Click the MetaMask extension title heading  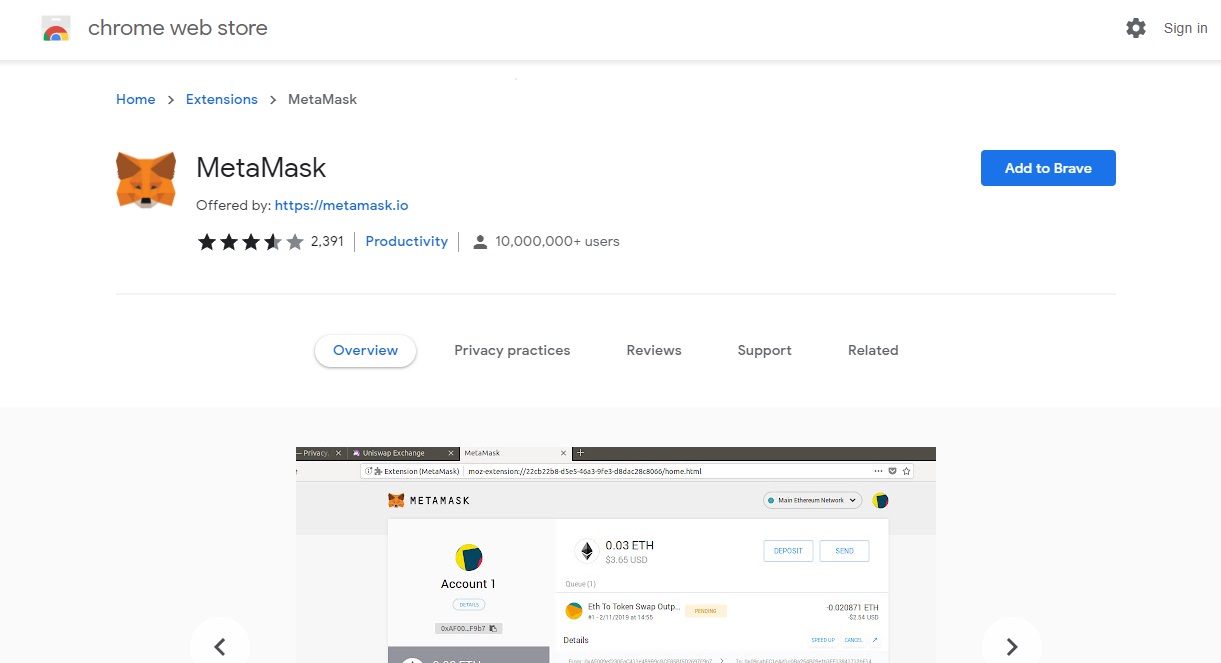261,167
